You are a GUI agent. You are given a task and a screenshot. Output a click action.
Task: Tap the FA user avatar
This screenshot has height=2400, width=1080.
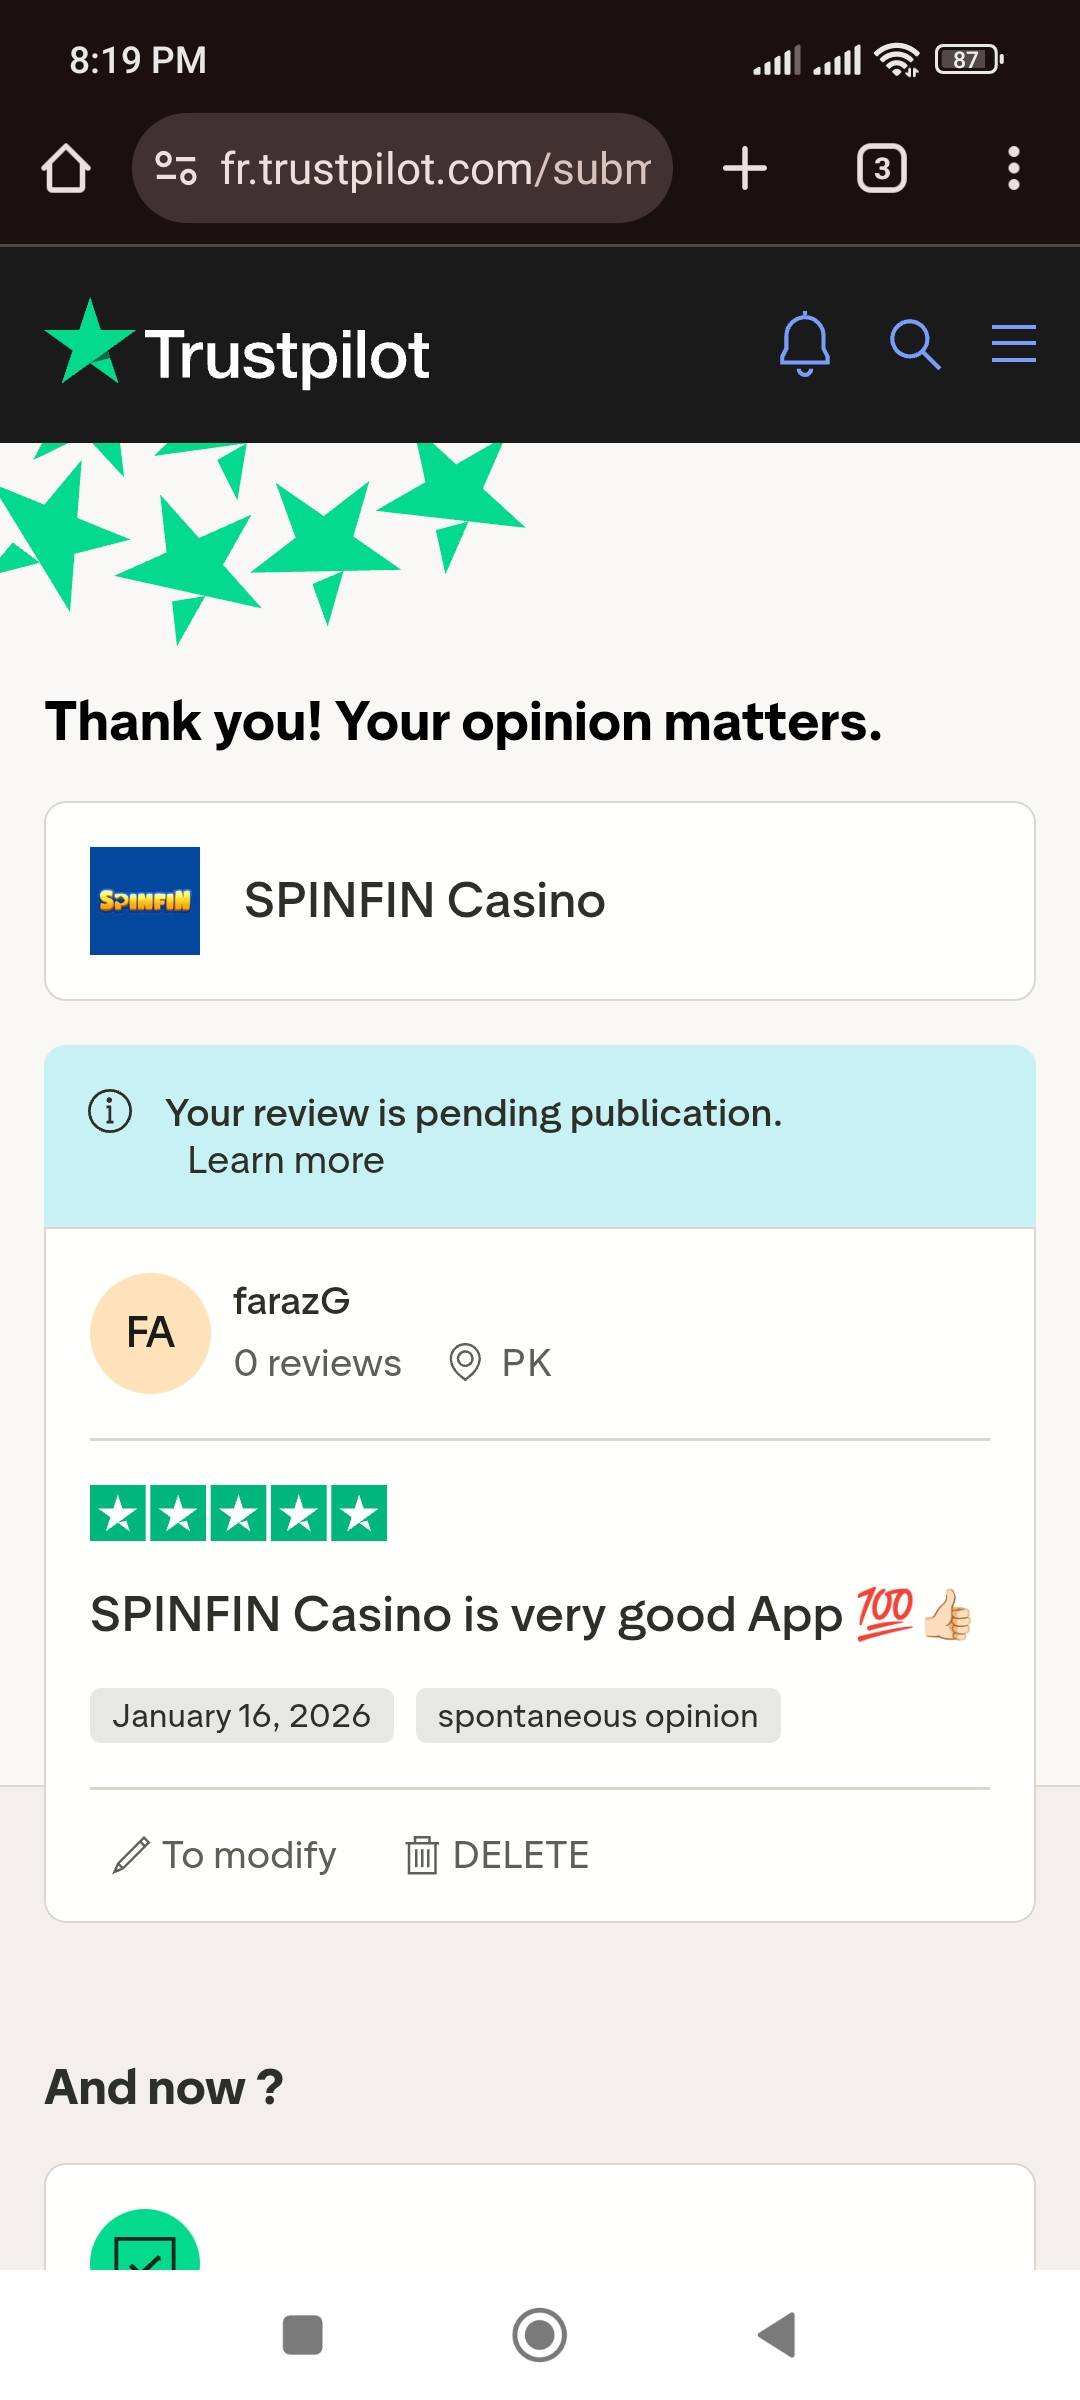[150, 1333]
